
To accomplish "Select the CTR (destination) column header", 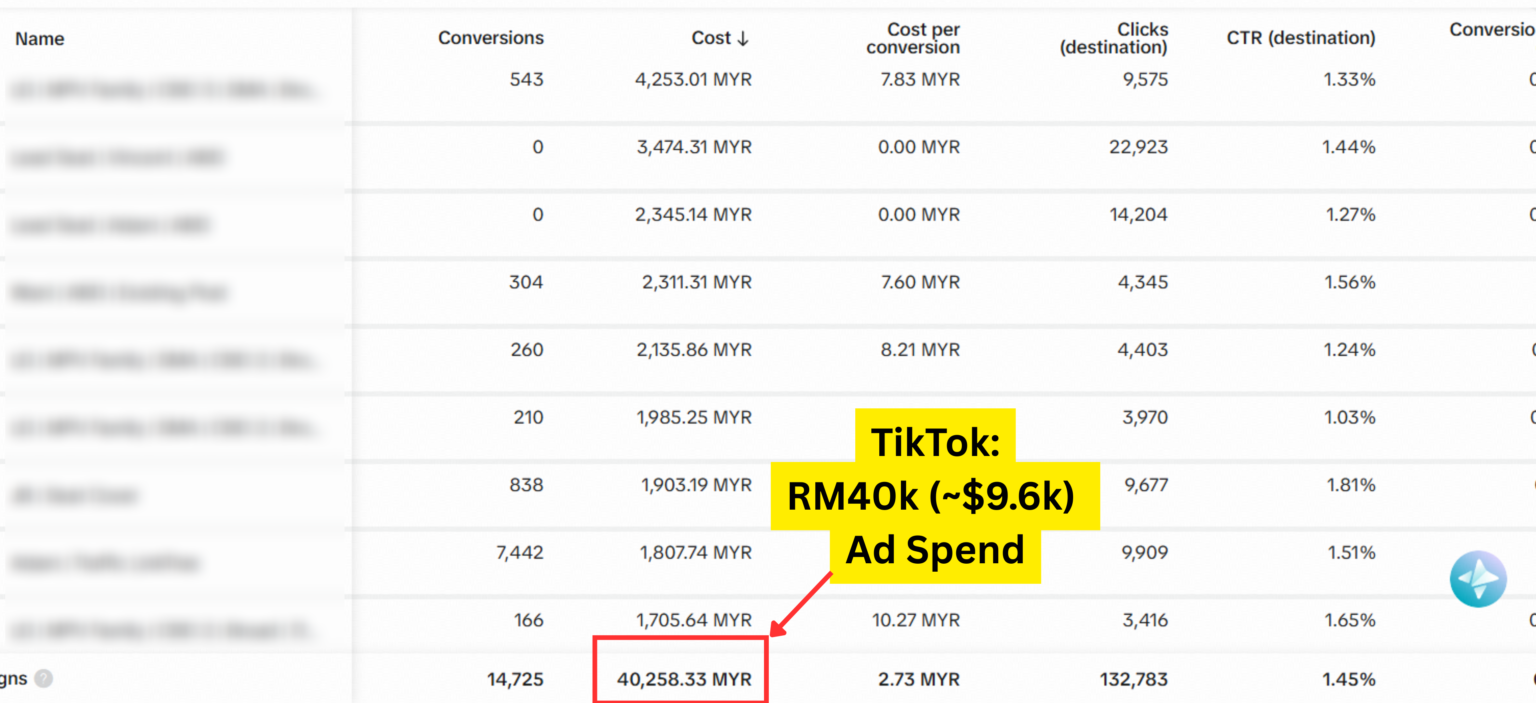I will pos(1300,38).
